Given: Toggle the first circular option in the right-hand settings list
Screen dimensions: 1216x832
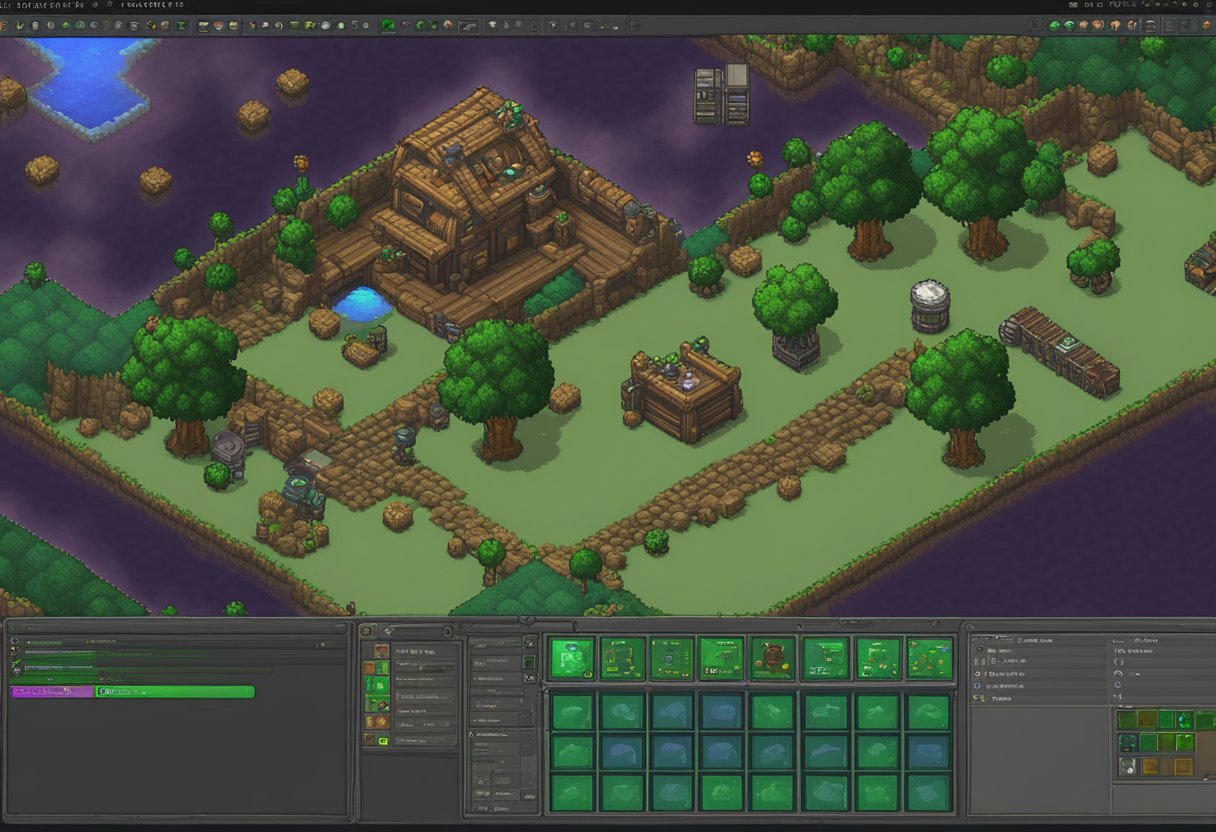Looking at the screenshot, I should tap(979, 650).
